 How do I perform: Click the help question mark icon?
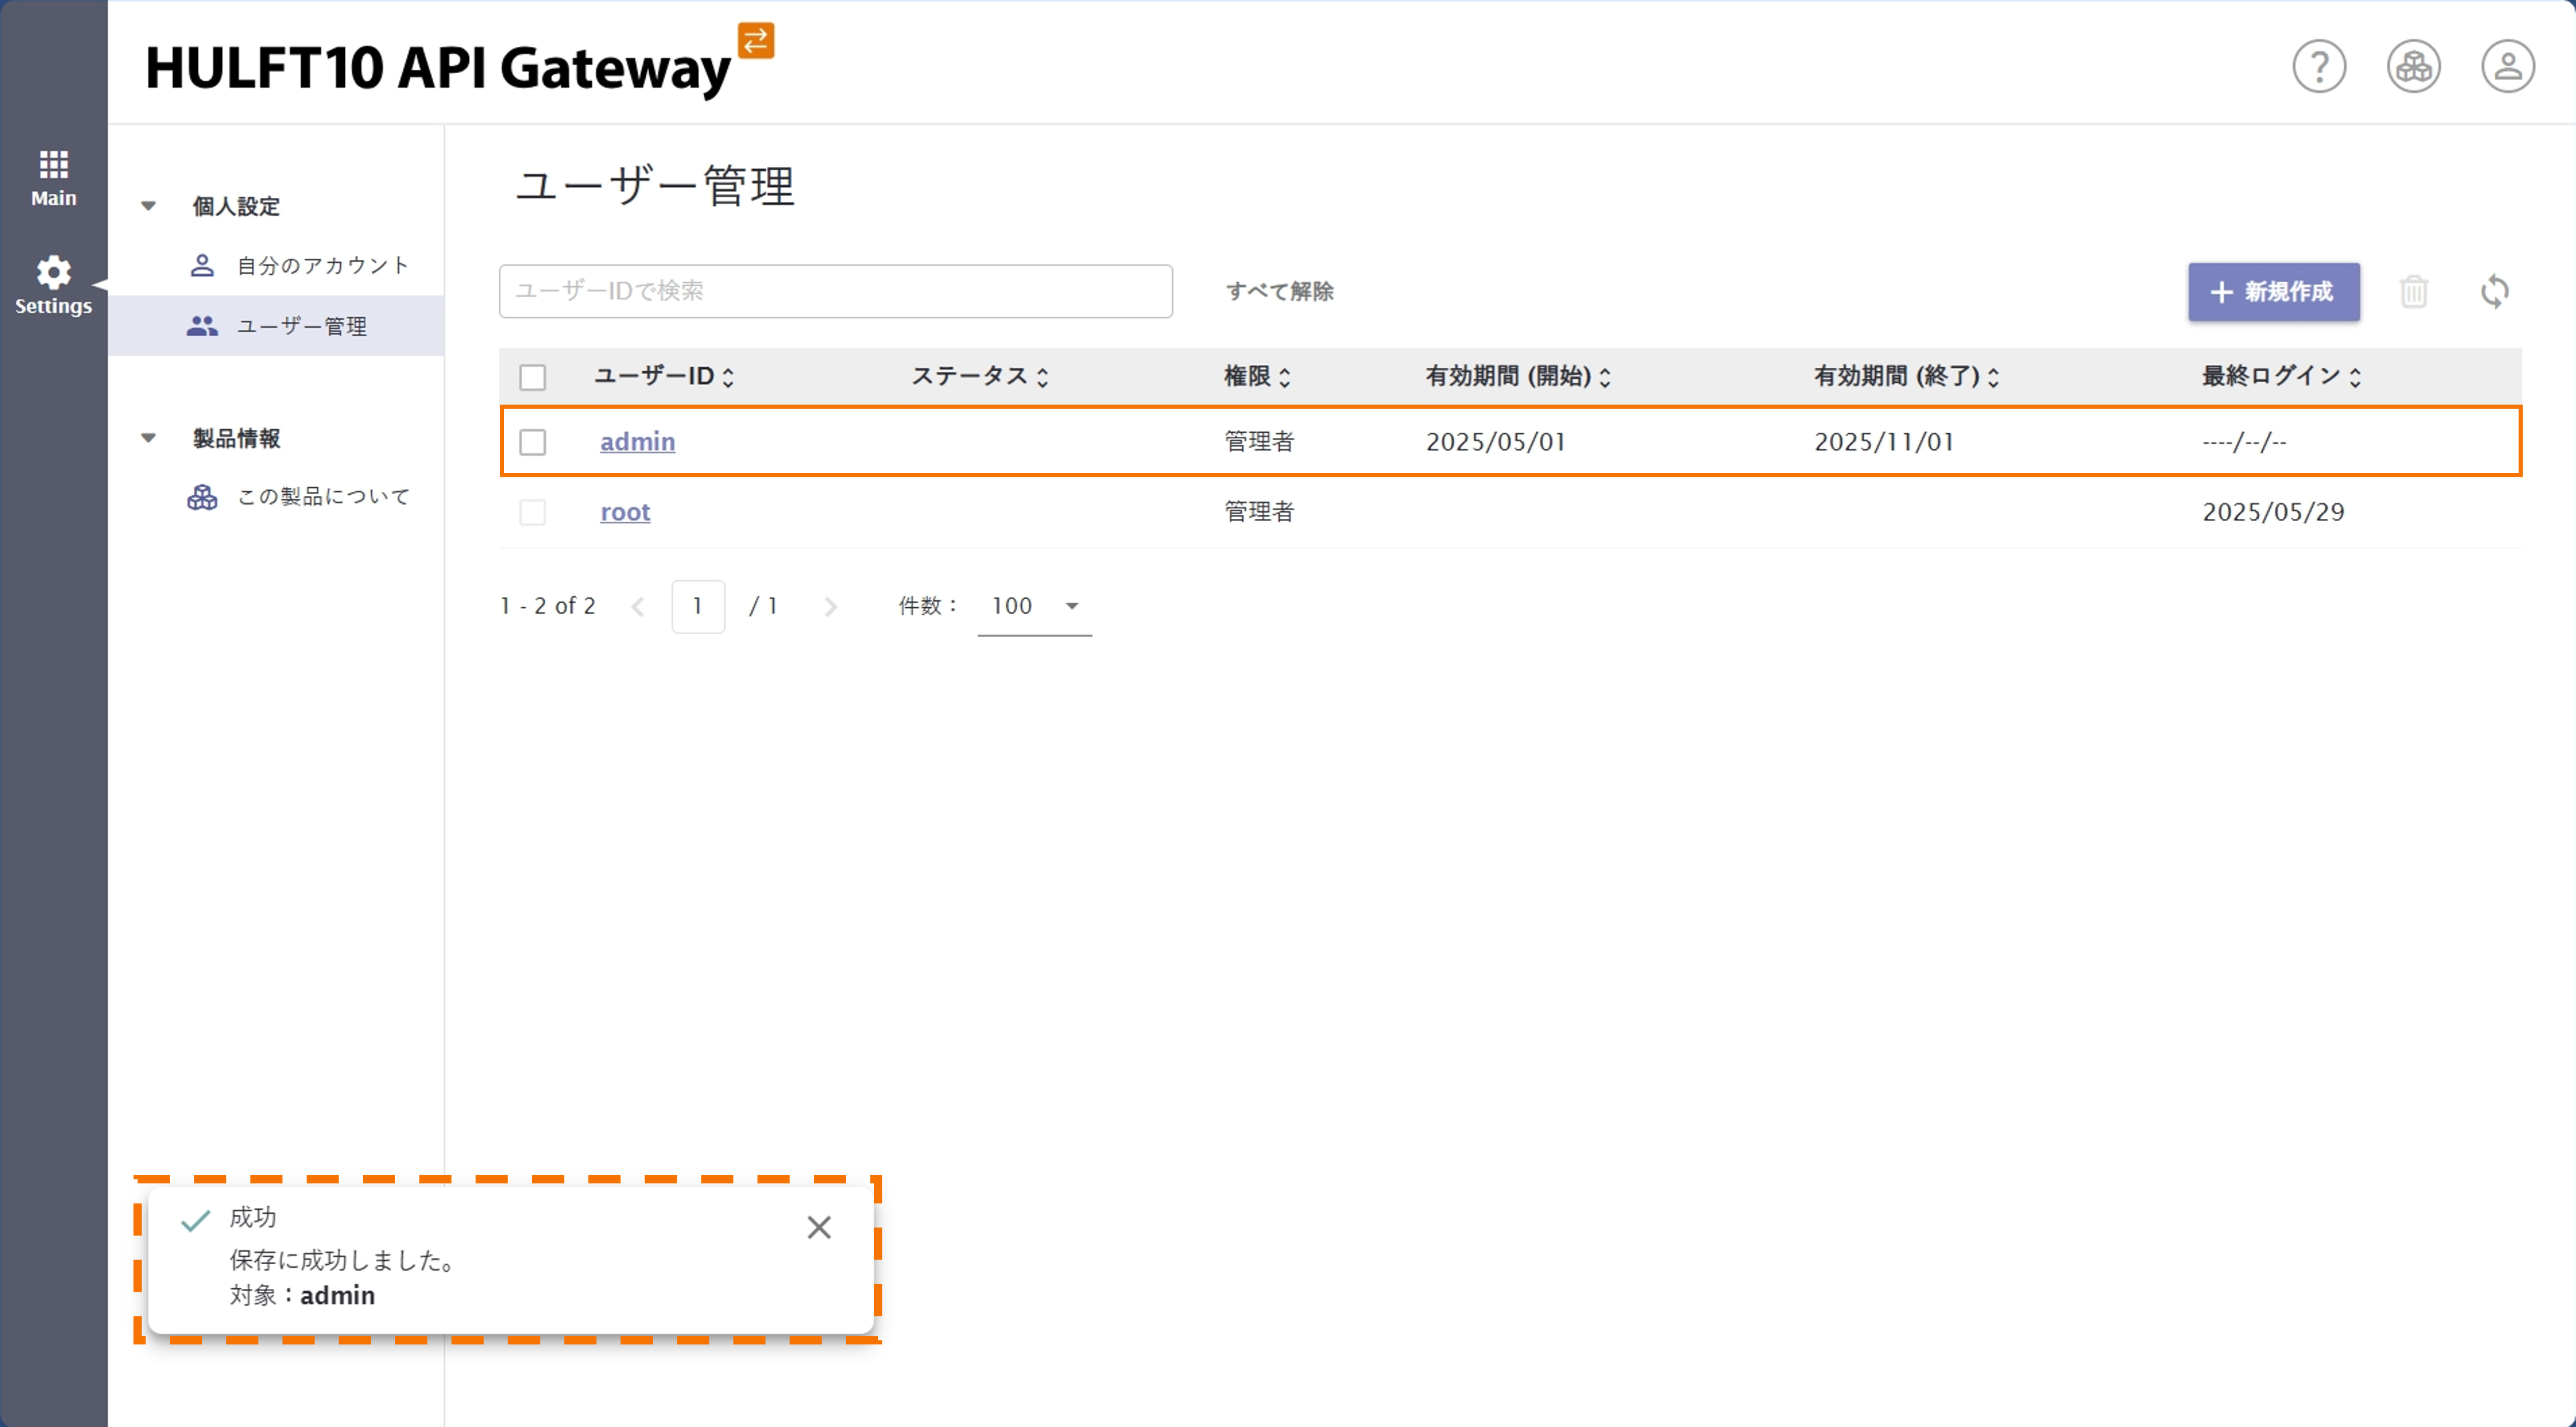[x=2319, y=67]
